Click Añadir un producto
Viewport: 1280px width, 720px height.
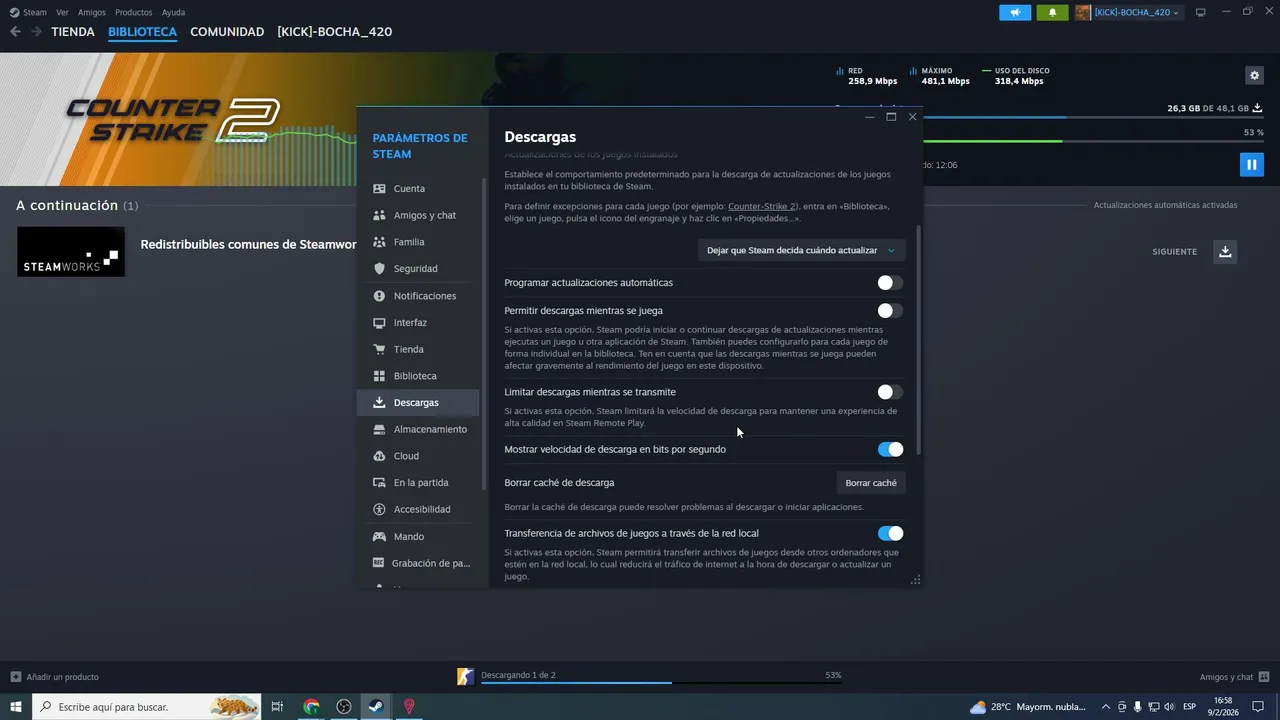(x=55, y=677)
